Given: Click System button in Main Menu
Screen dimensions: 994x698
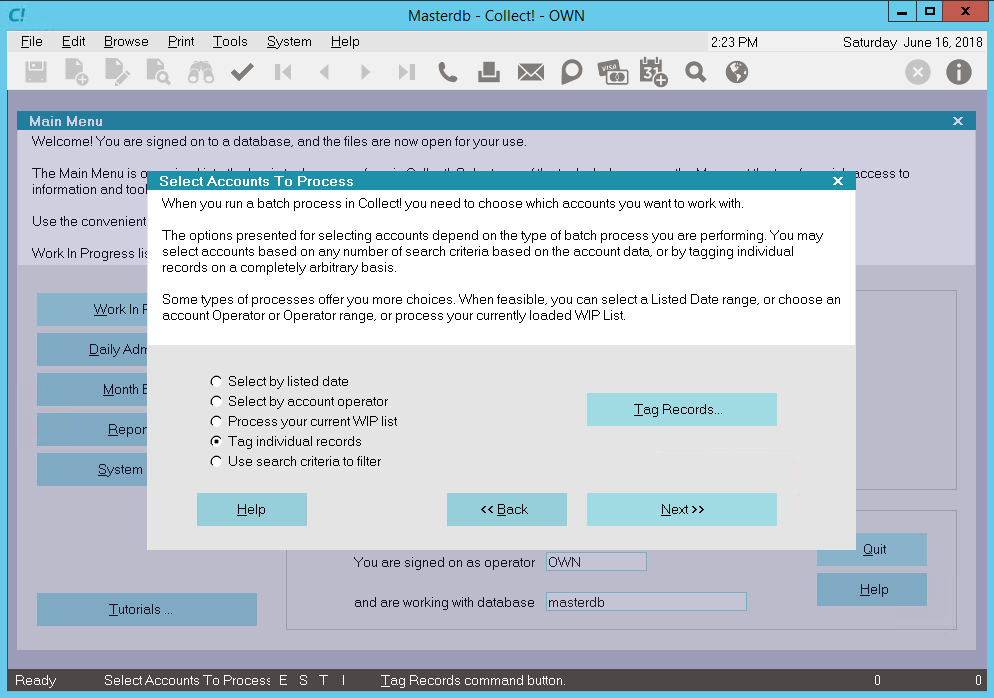Looking at the screenshot, I should click(92, 469).
